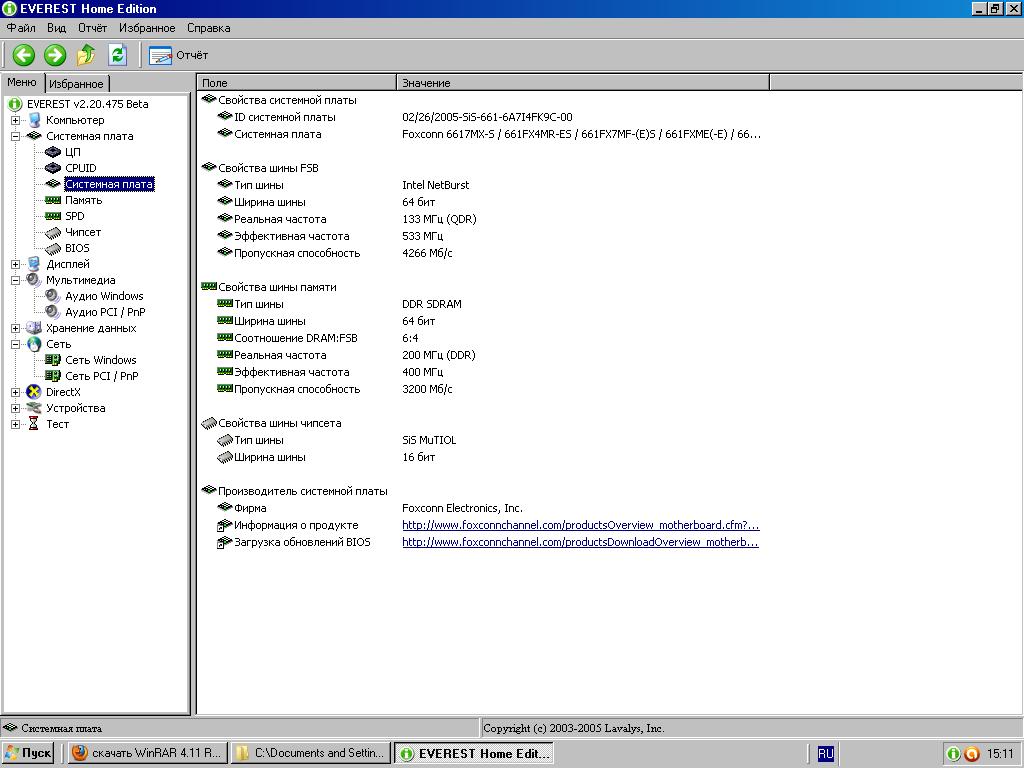Select SPD in the sidebar tree
The width and height of the screenshot is (1024, 768).
pos(74,216)
